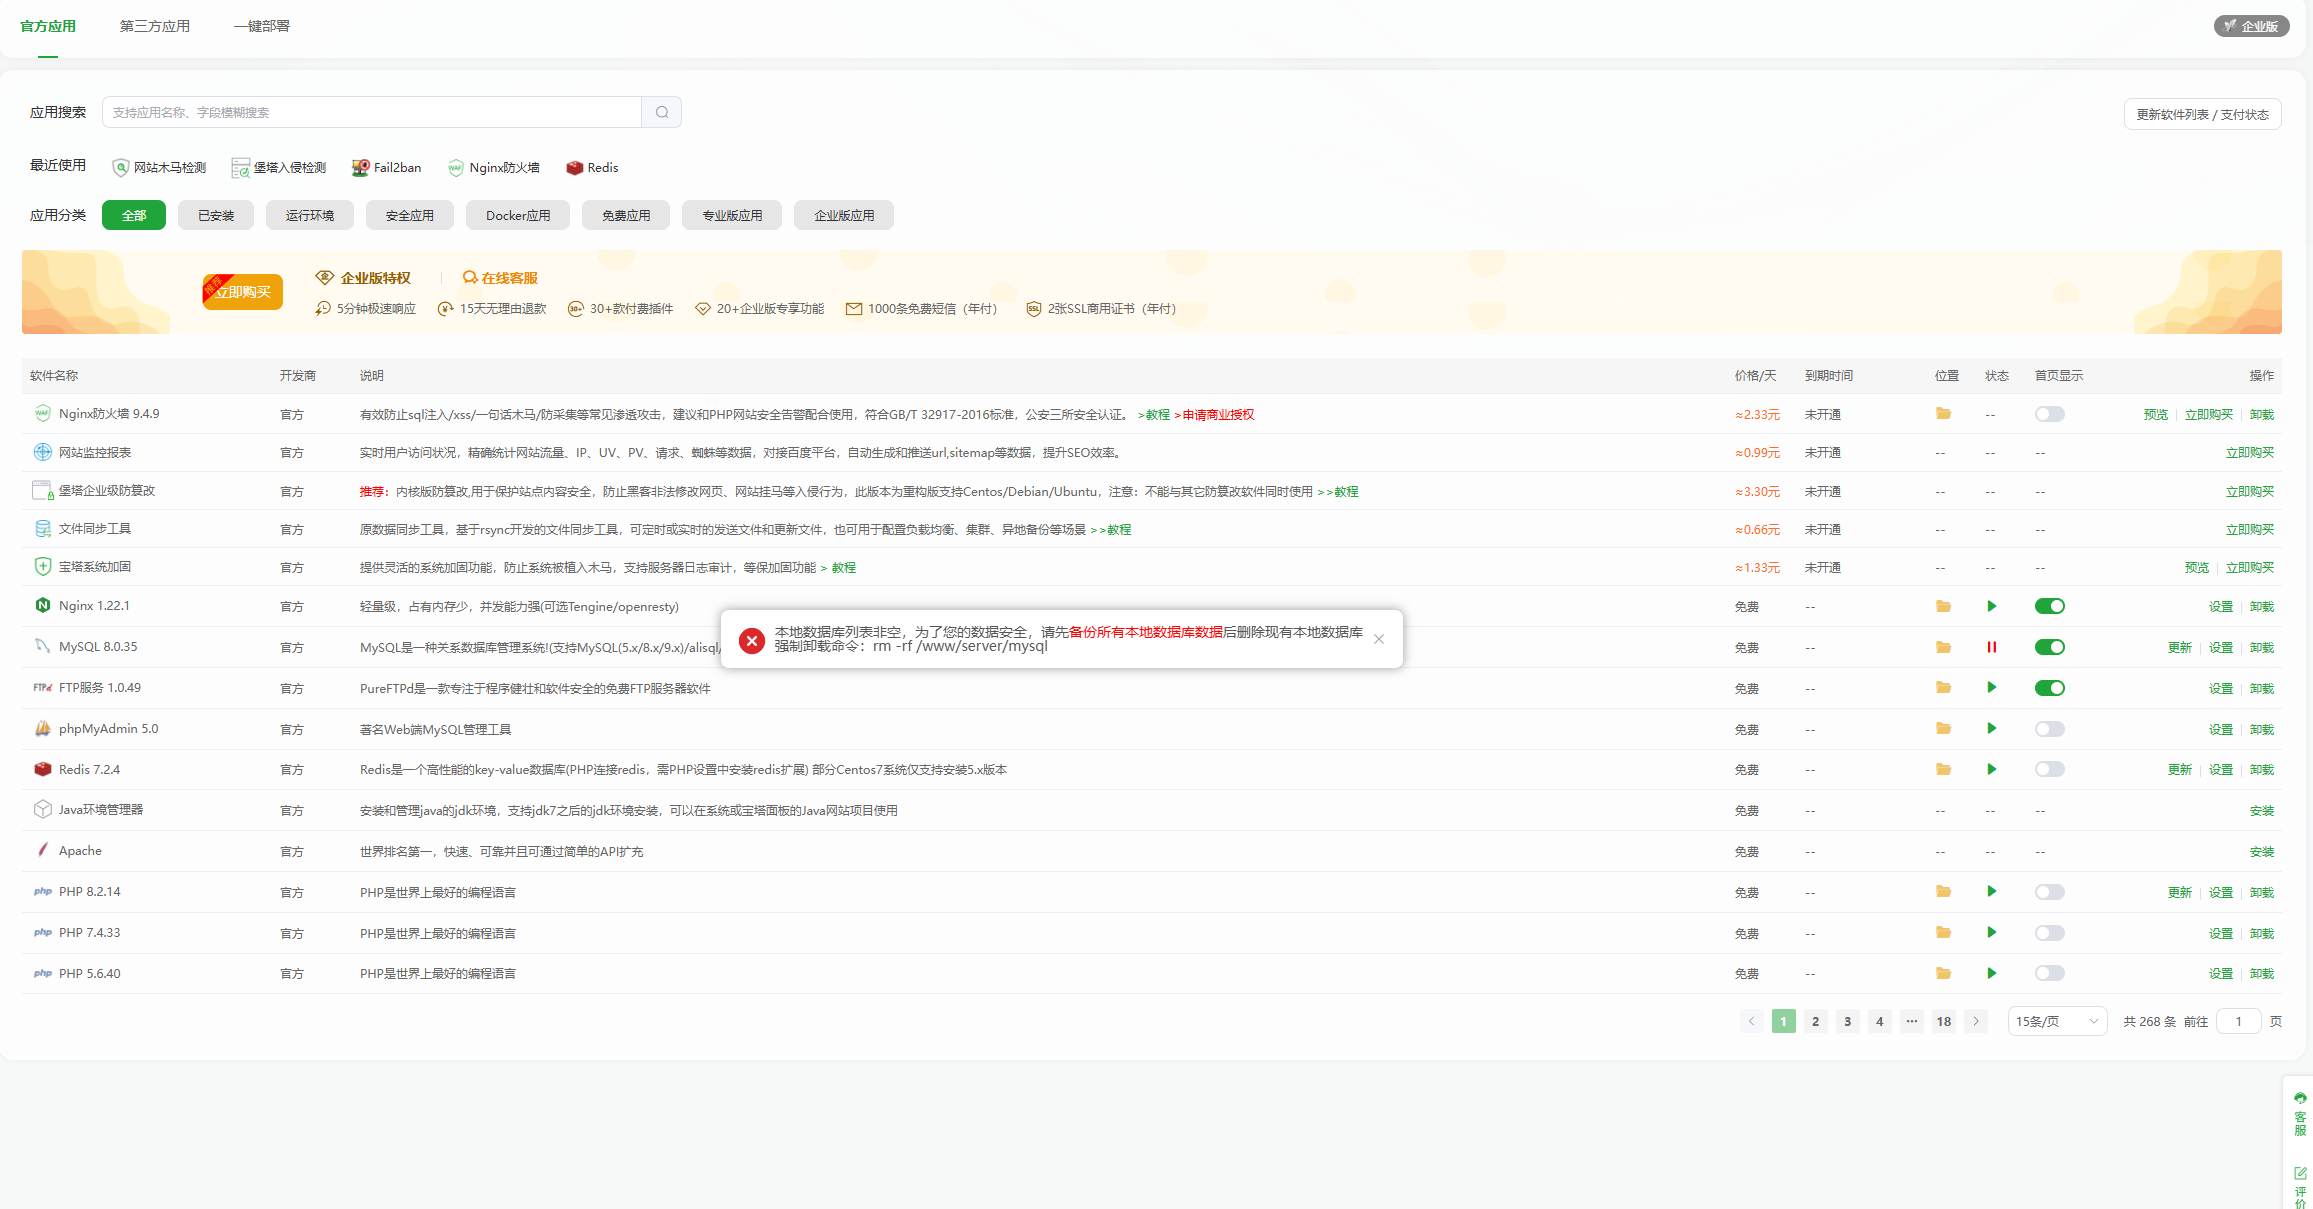Filter by 运行环境 category
2313x1209 pixels.
[x=310, y=215]
